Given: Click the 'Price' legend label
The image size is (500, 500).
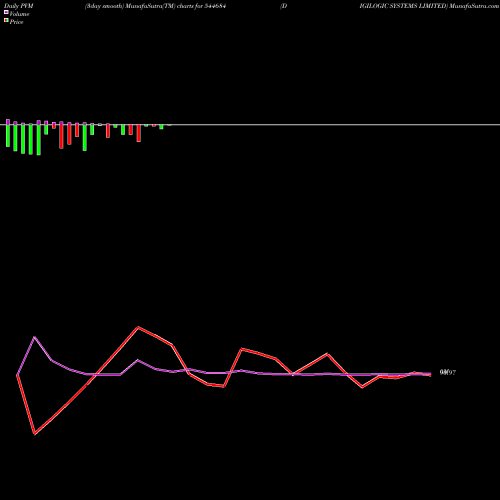Looking at the screenshot, I should (x=16, y=22).
